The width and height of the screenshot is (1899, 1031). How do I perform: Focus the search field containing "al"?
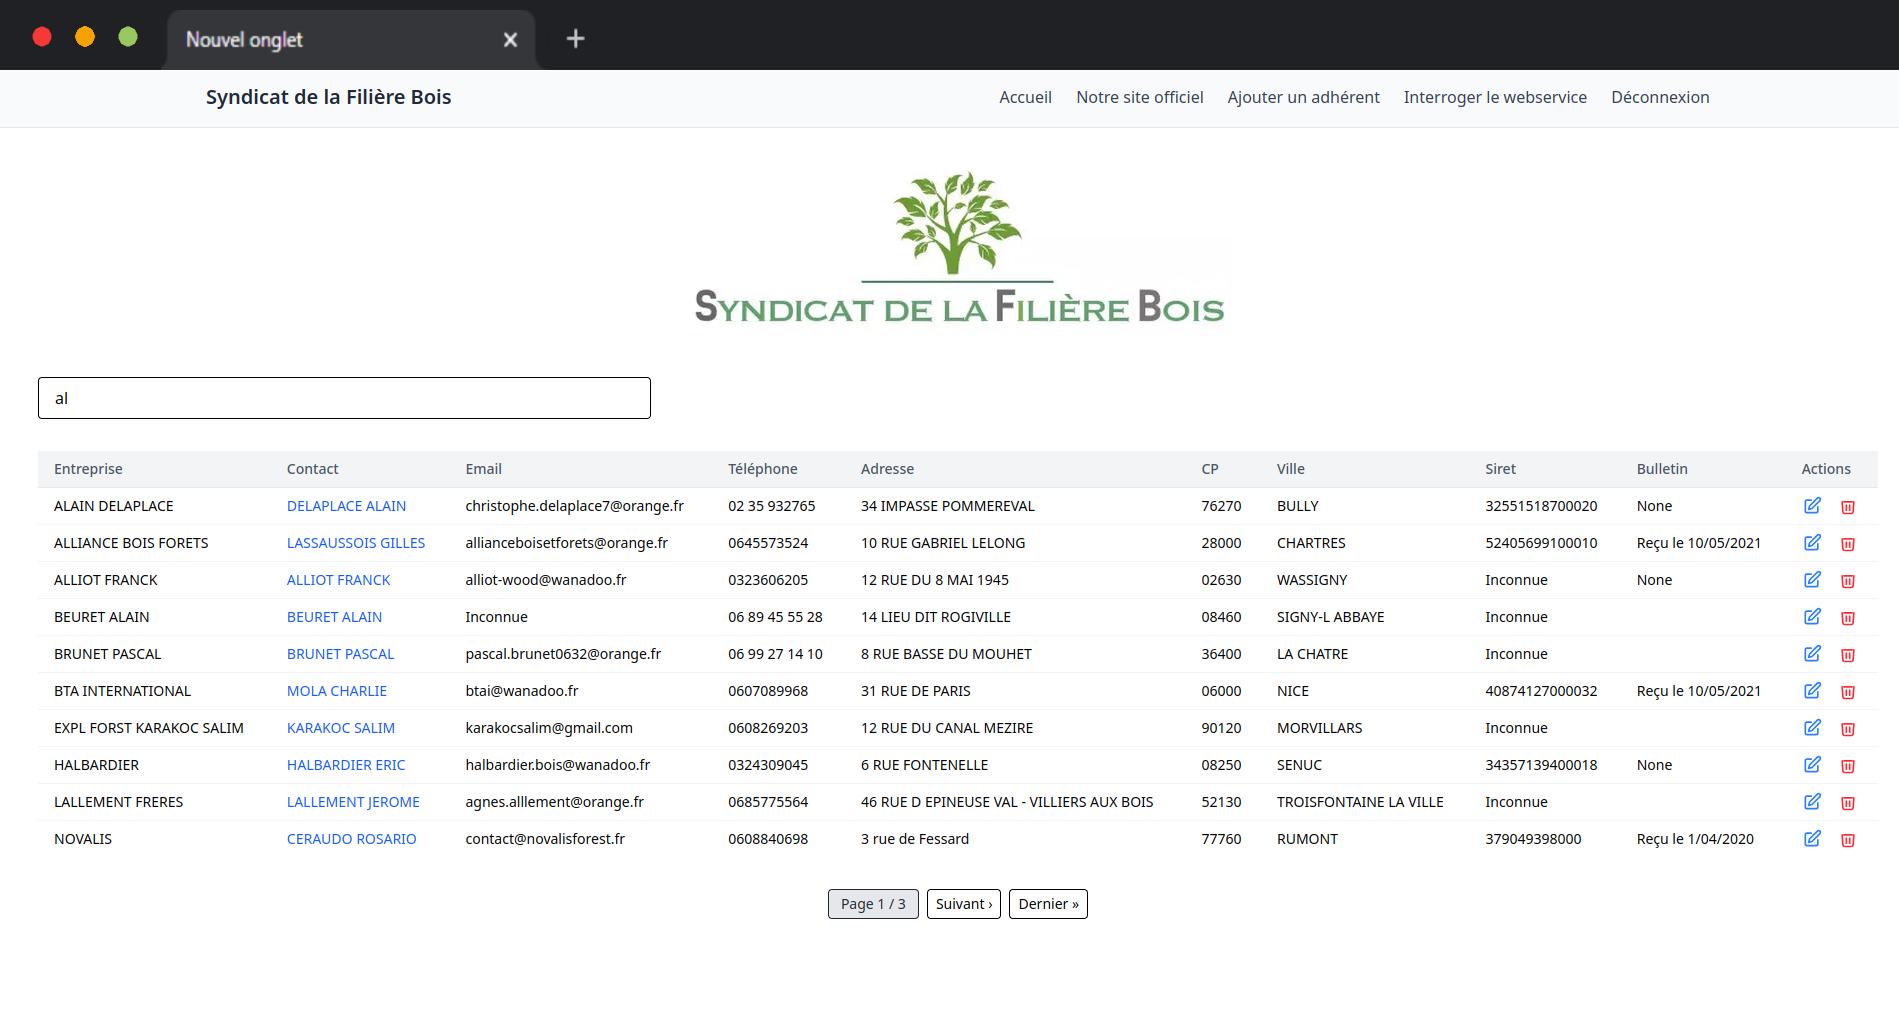click(x=344, y=398)
